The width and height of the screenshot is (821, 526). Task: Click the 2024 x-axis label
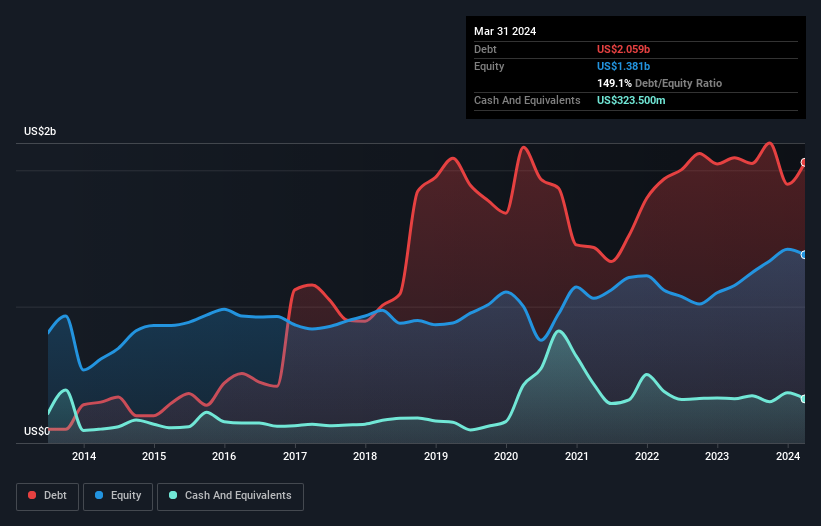(x=787, y=456)
